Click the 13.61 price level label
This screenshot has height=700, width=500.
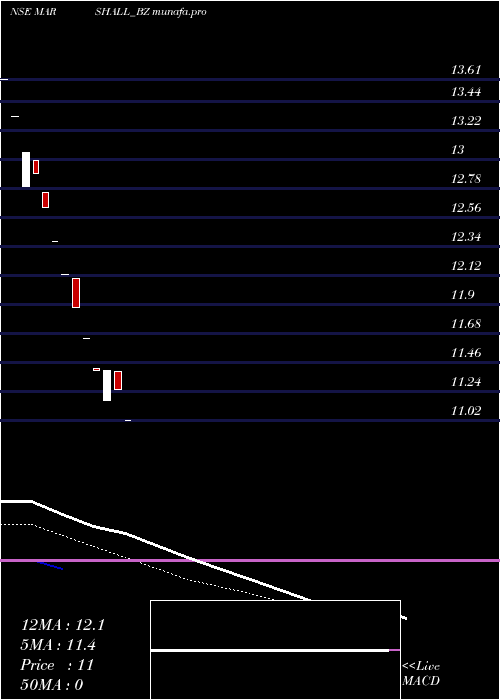coord(466,70)
